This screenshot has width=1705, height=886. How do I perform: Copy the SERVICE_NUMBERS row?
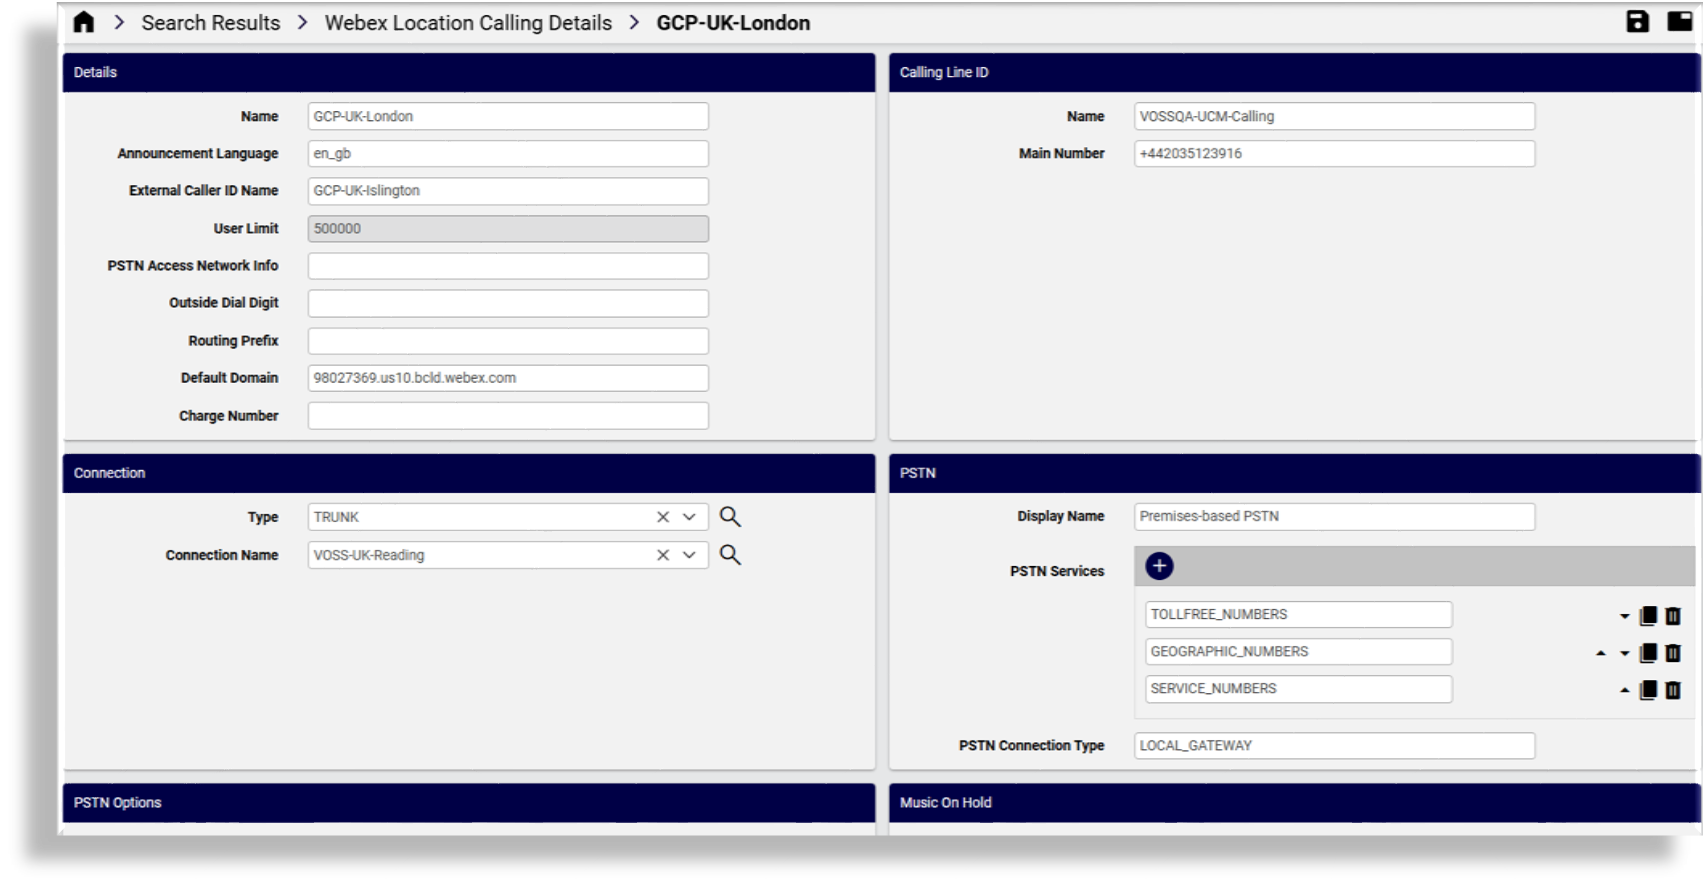point(1648,690)
